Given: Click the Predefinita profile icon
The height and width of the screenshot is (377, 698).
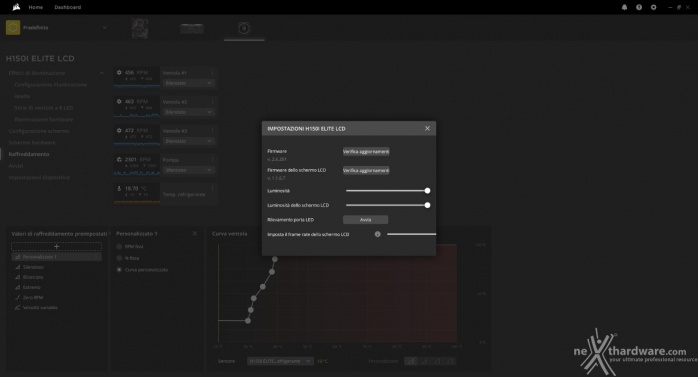Looking at the screenshot, I should coord(13,28).
